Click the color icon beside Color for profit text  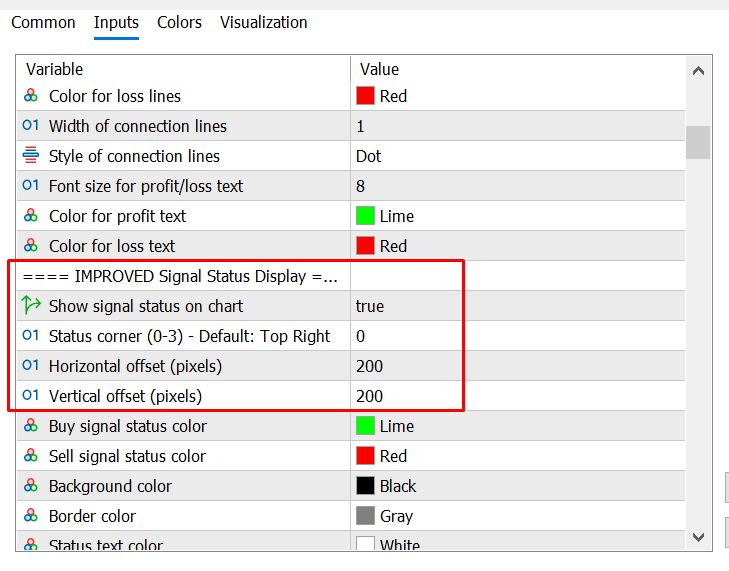pyautogui.click(x=31, y=216)
